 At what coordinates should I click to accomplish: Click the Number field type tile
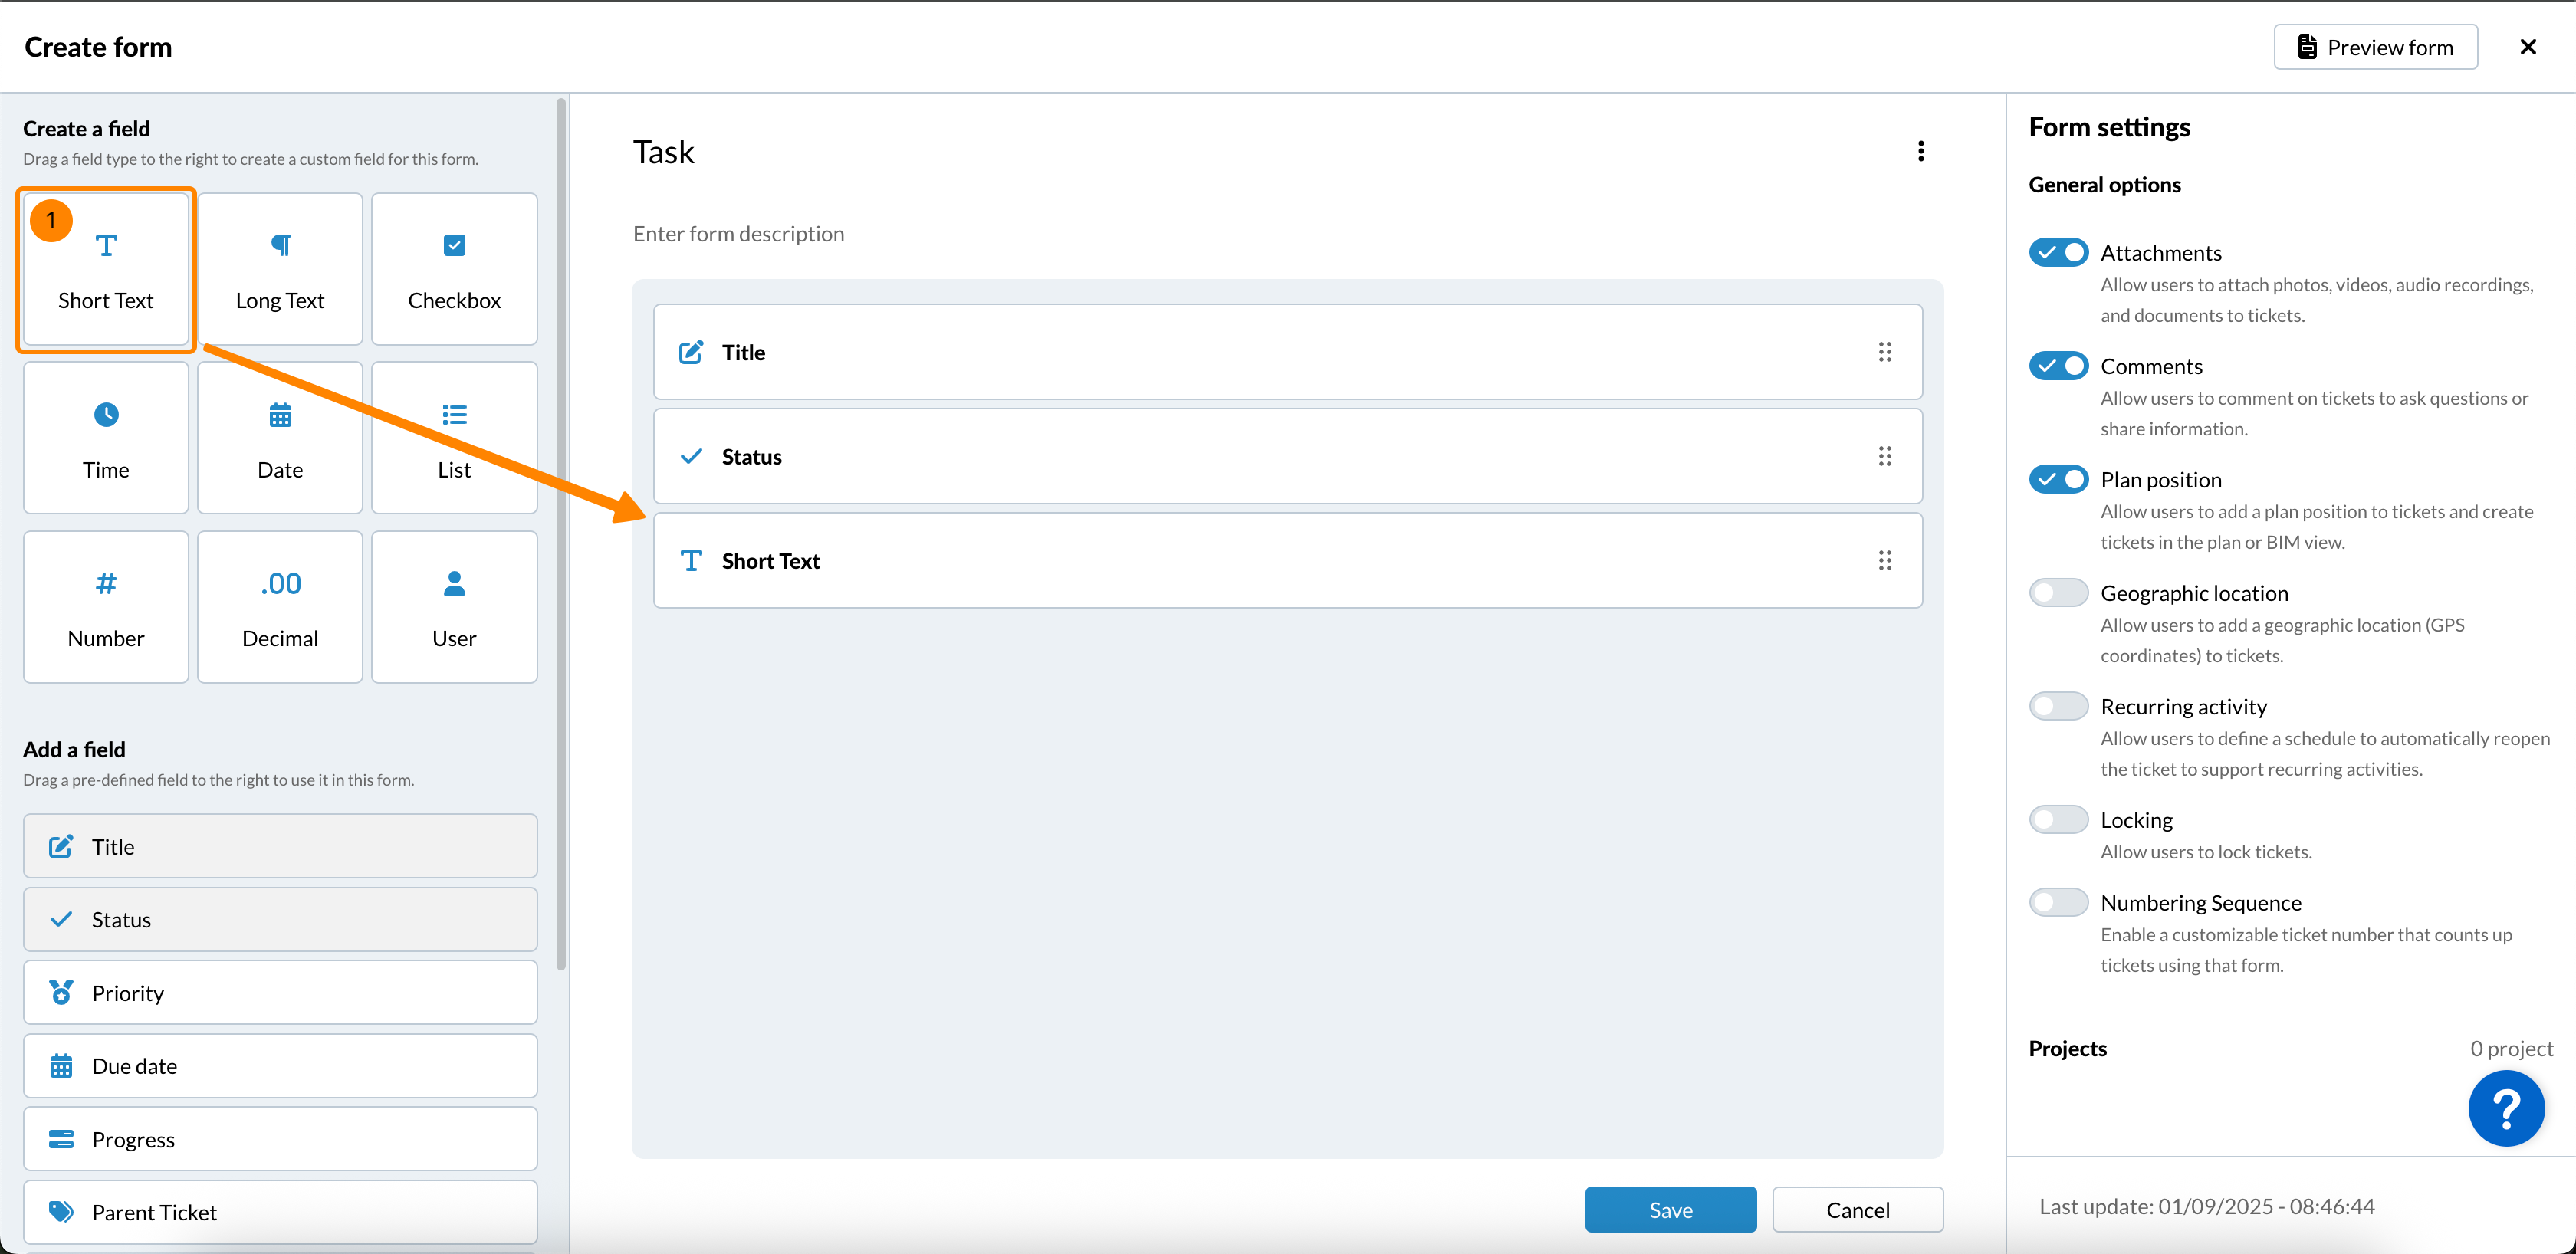[x=106, y=607]
